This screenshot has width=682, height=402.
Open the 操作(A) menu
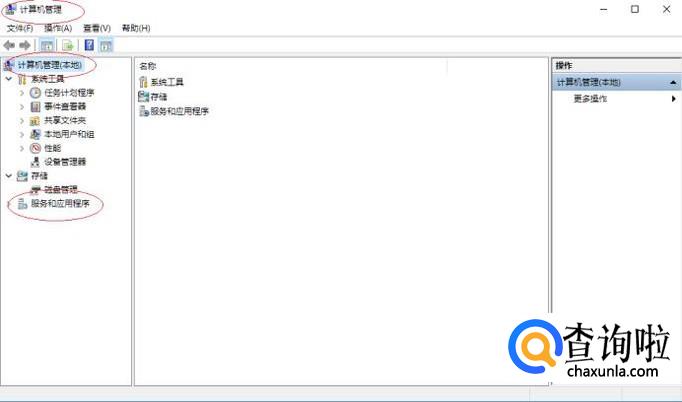coord(58,28)
